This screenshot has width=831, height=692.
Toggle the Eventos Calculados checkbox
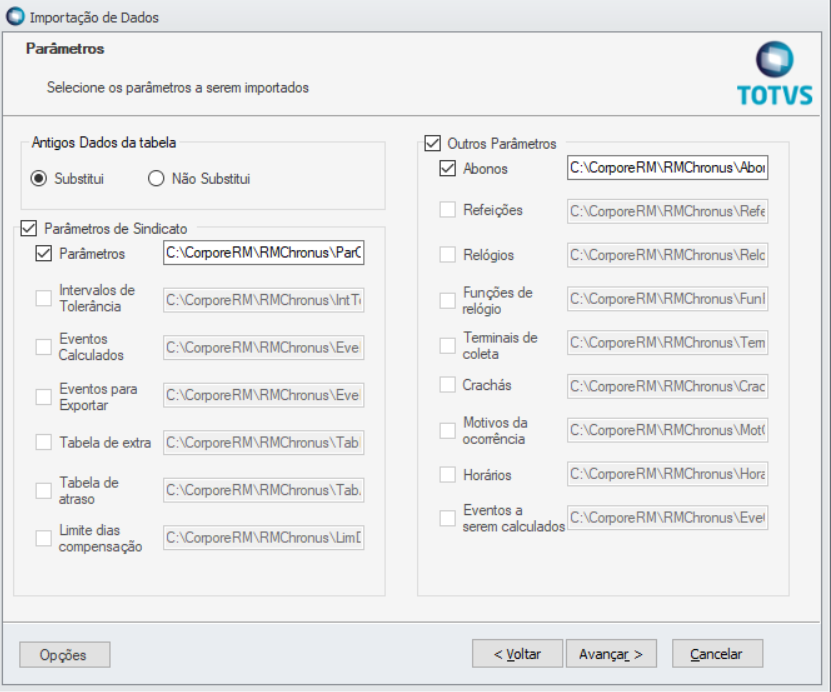coord(43,347)
